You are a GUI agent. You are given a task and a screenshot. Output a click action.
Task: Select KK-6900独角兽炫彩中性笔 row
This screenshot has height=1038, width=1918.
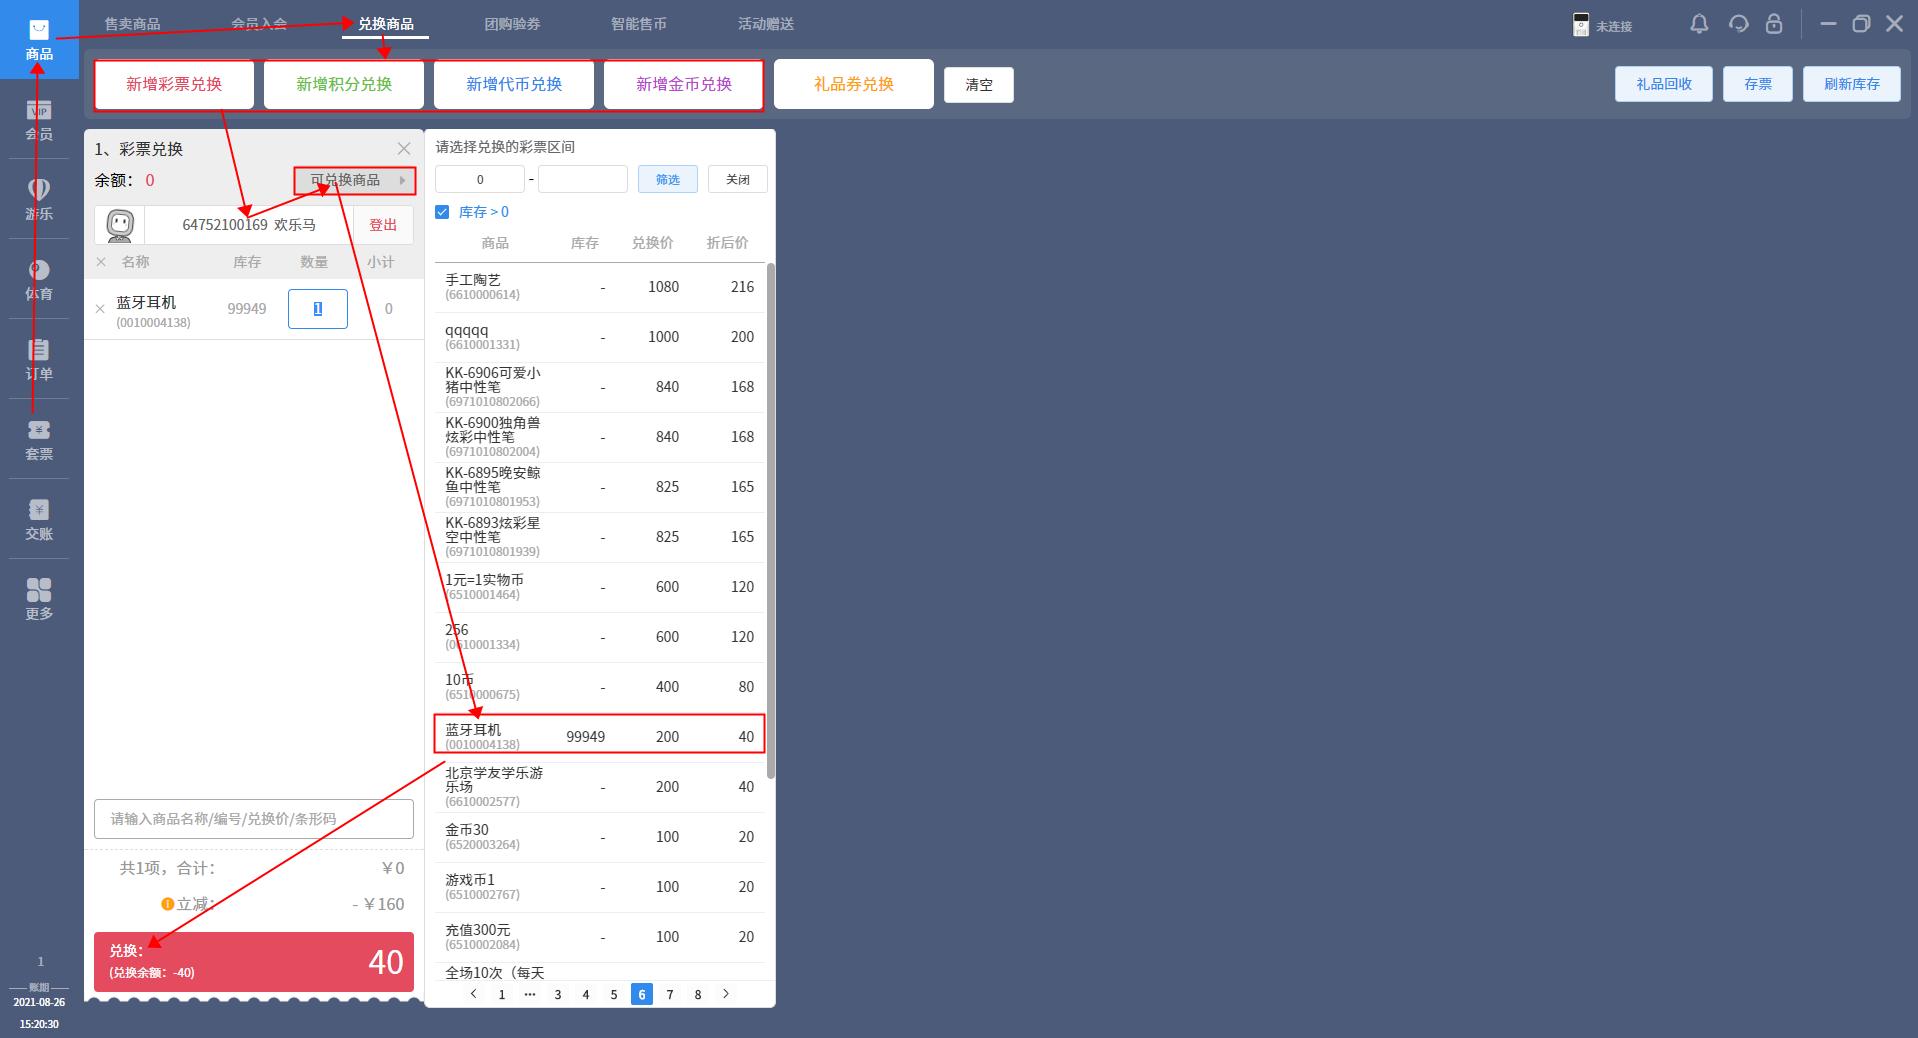click(x=600, y=437)
